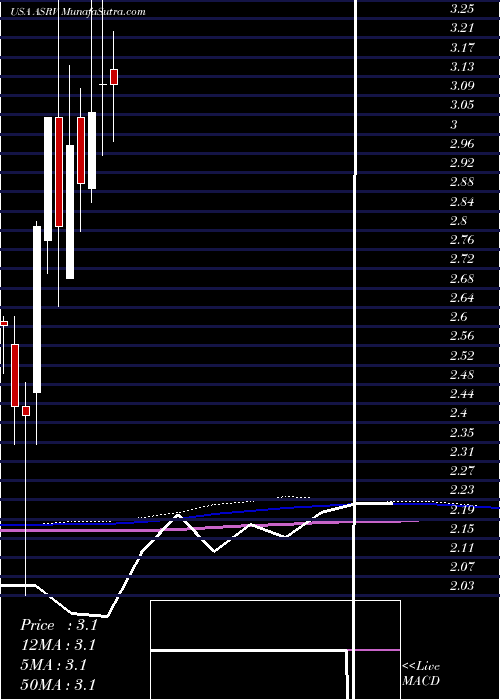Image resolution: width=500 pixels, height=700 pixels.
Task: Click the Live MACD label
Action: [x=421, y=673]
